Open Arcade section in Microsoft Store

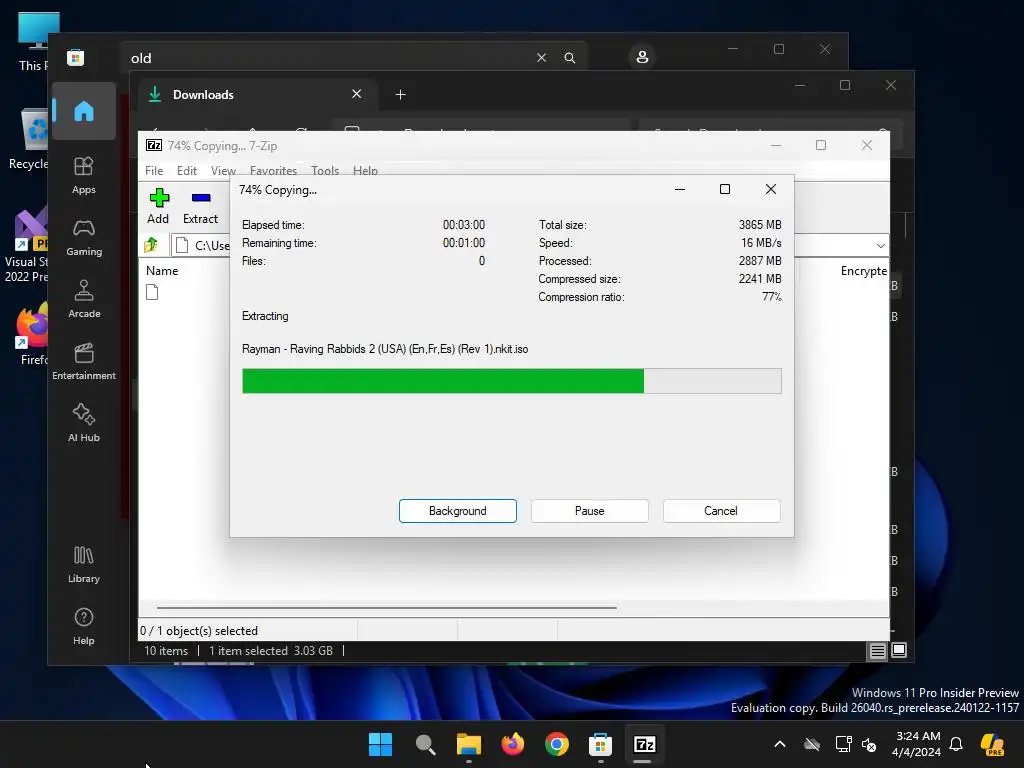point(84,299)
